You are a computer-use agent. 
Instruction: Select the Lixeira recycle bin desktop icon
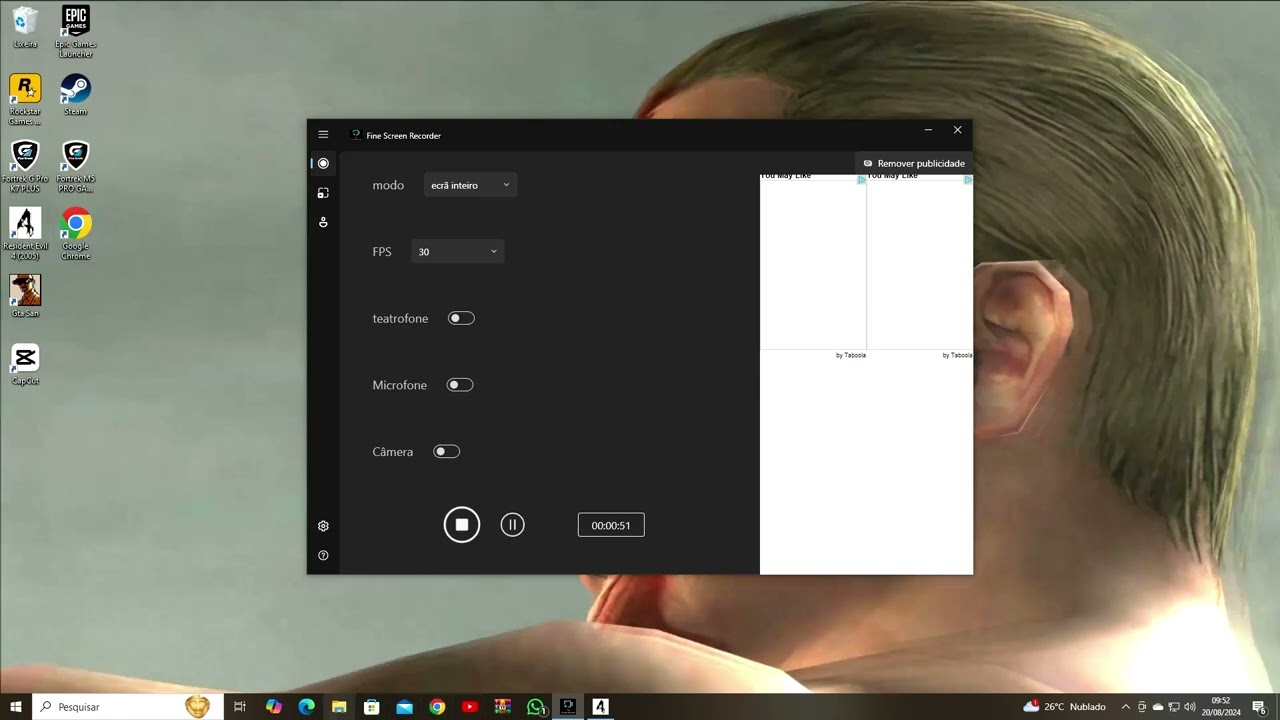click(25, 28)
